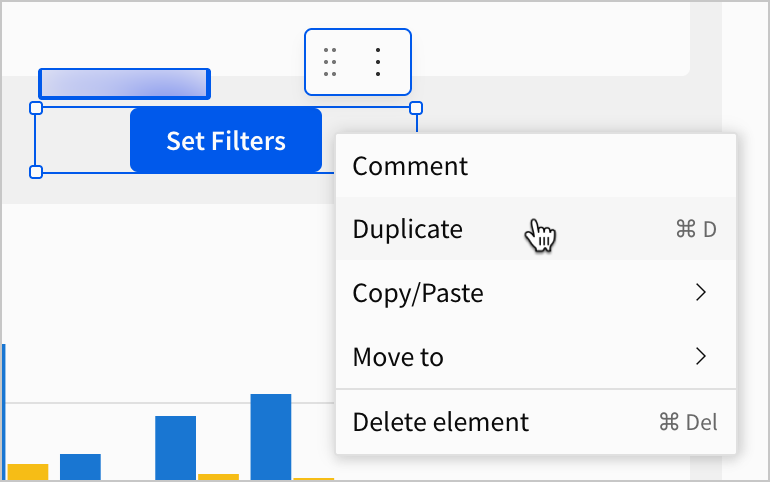This screenshot has height=482, width=770.
Task: Open the three-dot more options menu
Action: click(378, 62)
